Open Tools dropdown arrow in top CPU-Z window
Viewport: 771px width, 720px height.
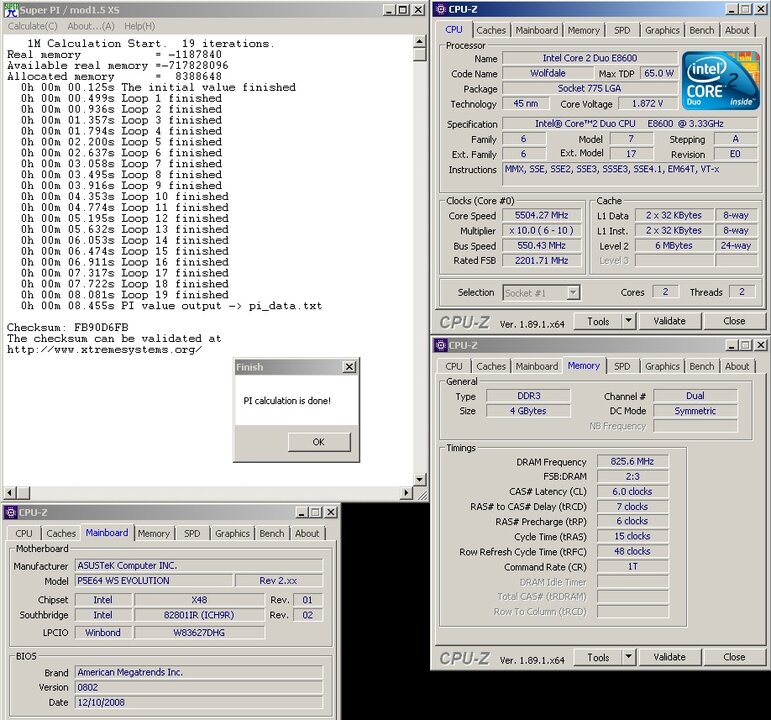tap(628, 321)
